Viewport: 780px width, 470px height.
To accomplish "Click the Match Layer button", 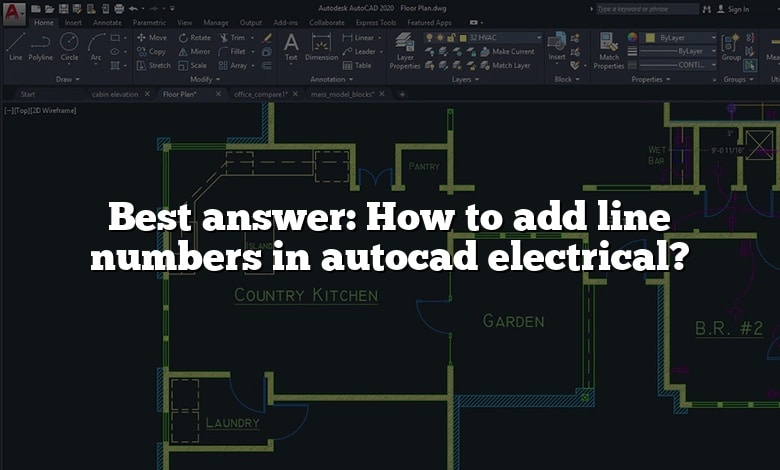I will tap(506, 65).
